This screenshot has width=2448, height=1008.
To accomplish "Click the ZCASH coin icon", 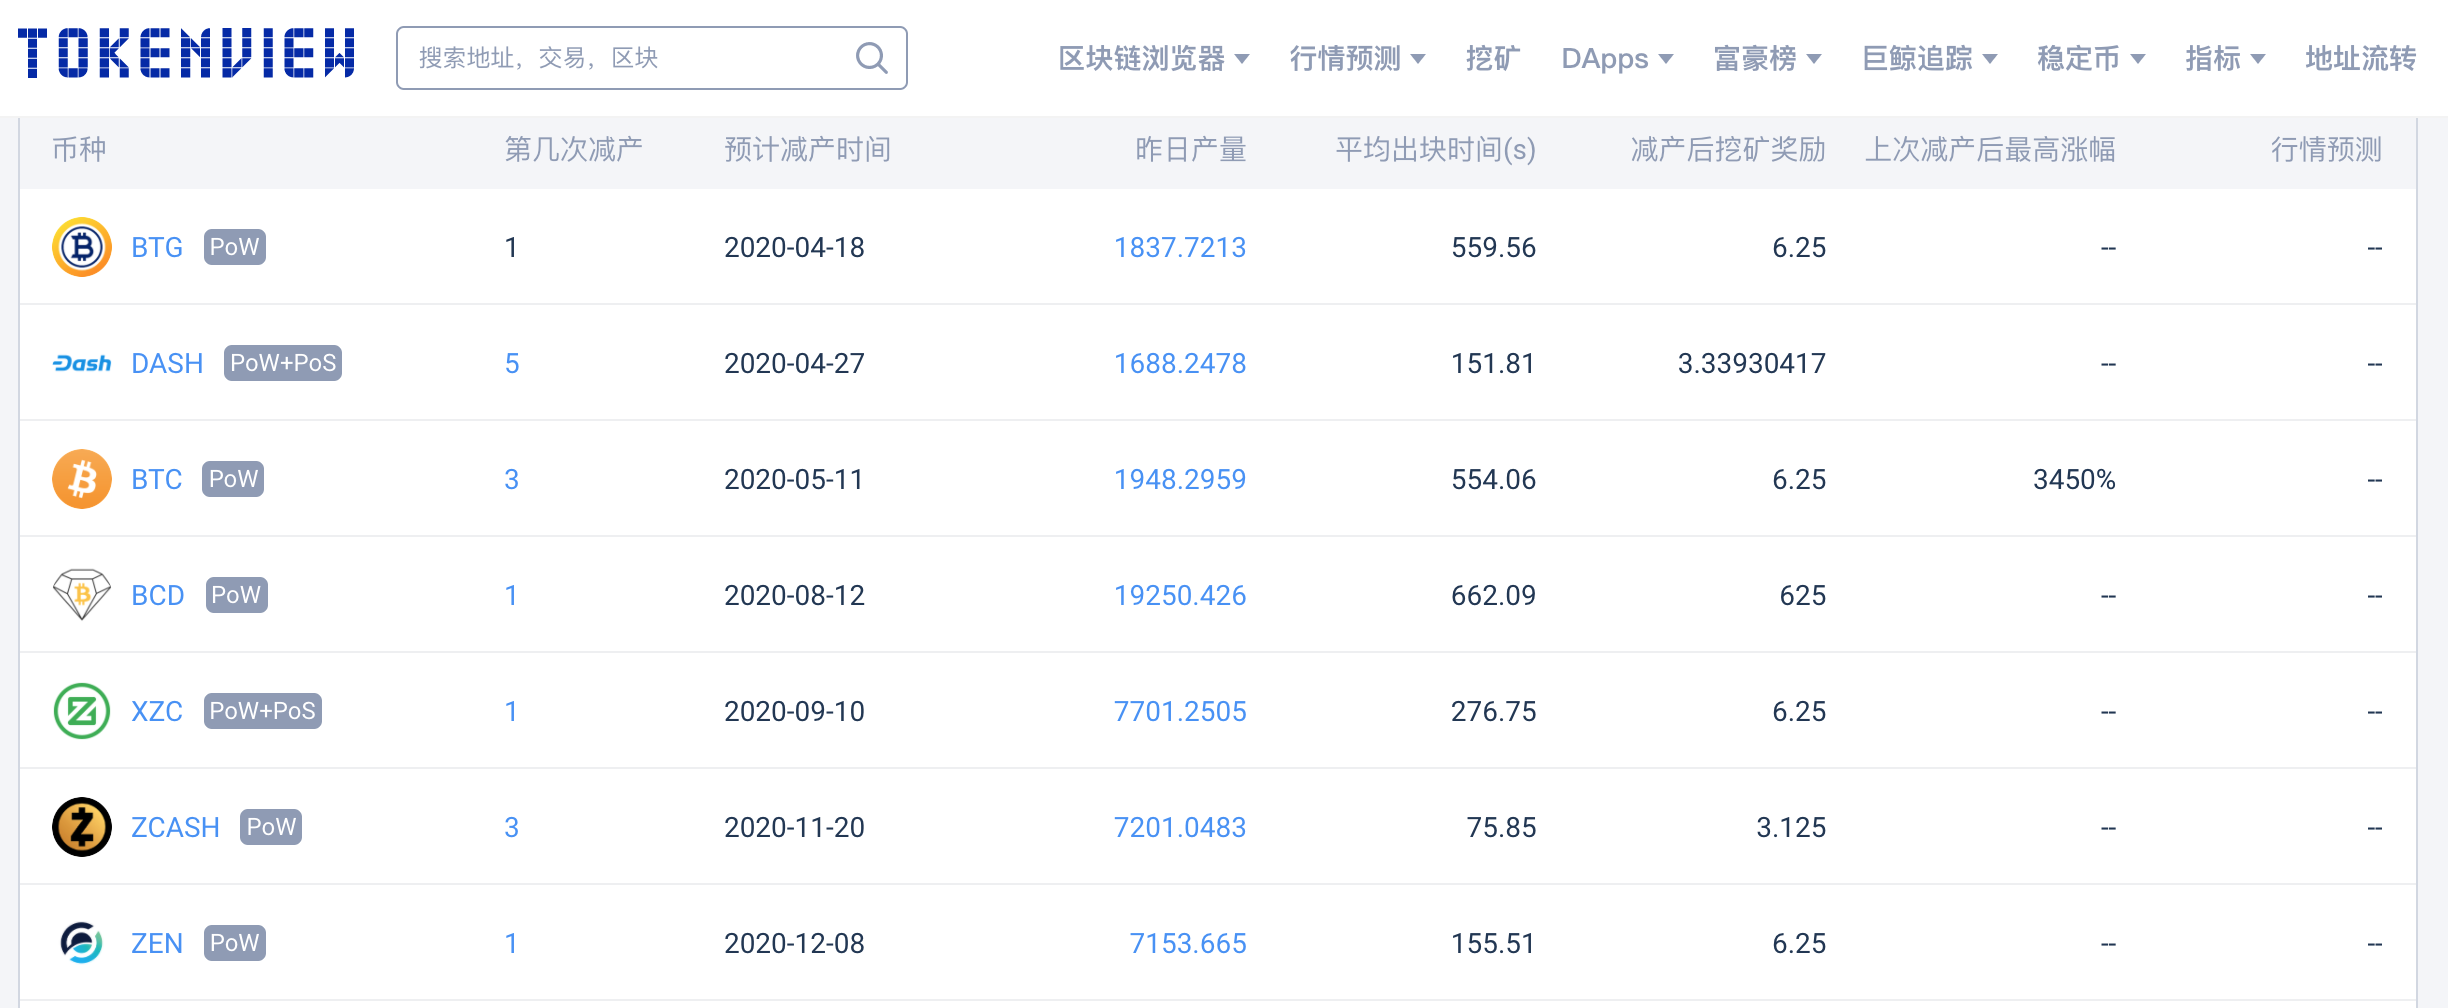I will pyautogui.click(x=82, y=827).
